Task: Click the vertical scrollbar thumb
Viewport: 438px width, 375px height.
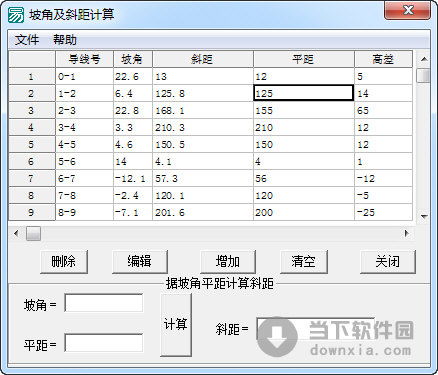Action: (424, 75)
